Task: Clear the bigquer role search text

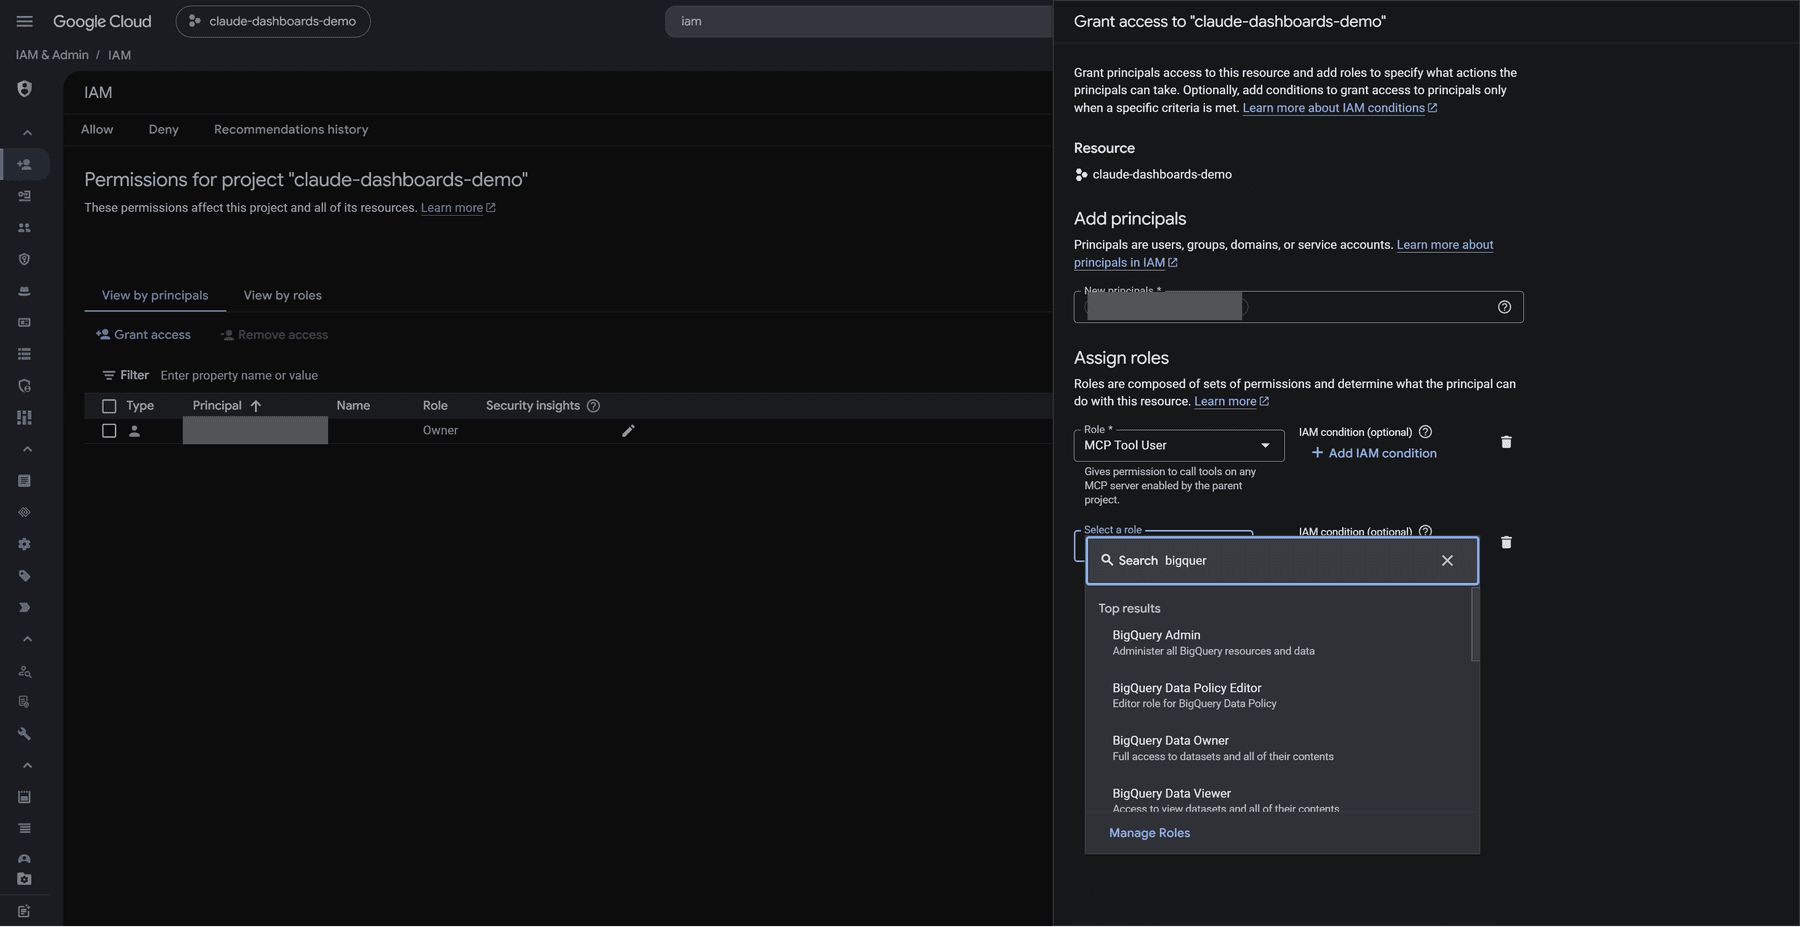Action: tap(1447, 561)
